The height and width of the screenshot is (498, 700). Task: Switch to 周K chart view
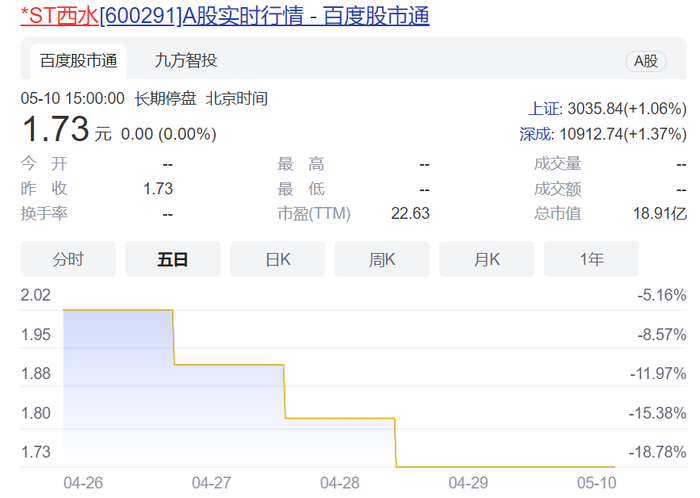tap(382, 259)
